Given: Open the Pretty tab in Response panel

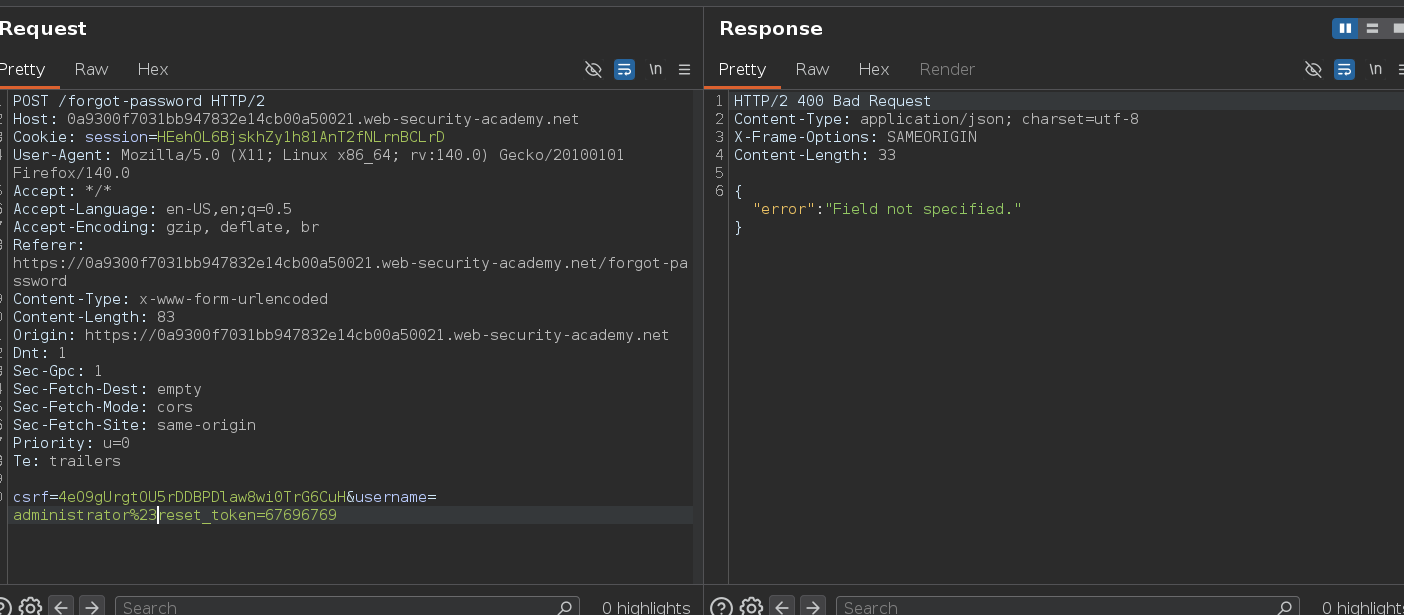Looking at the screenshot, I should 742,69.
